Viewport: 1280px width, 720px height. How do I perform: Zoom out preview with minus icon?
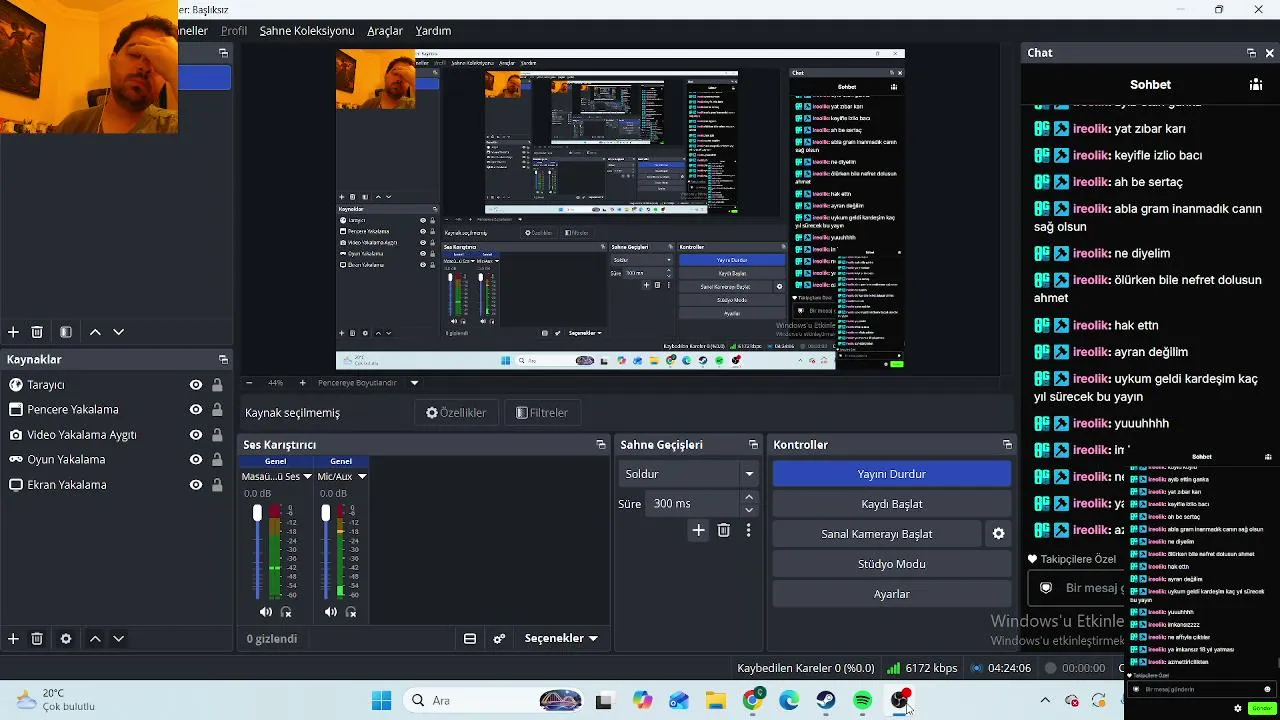click(x=249, y=383)
